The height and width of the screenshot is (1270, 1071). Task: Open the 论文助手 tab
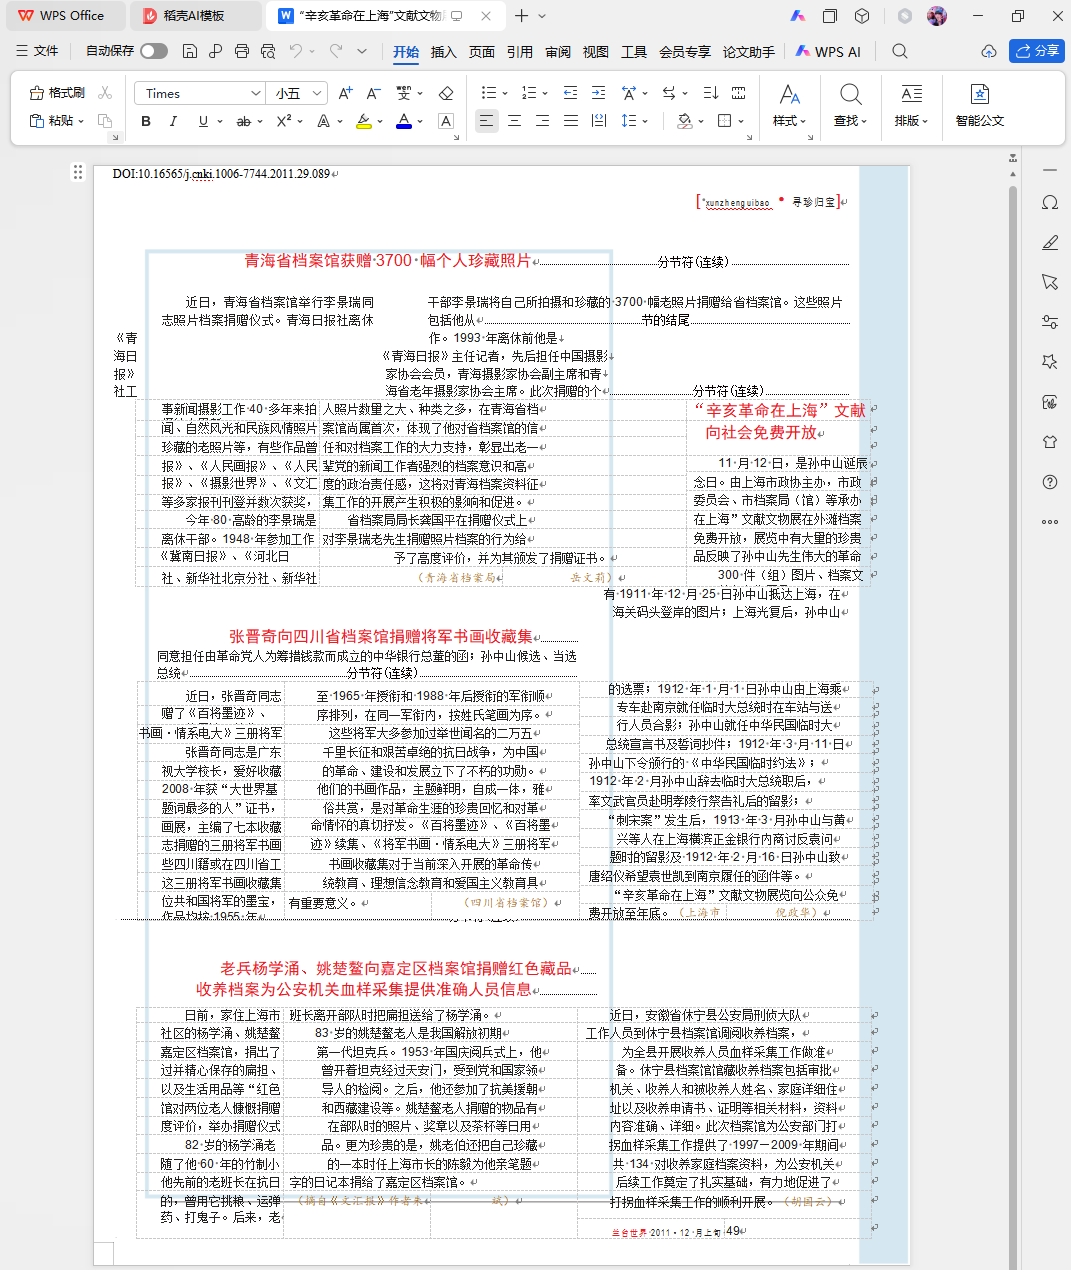(x=749, y=52)
